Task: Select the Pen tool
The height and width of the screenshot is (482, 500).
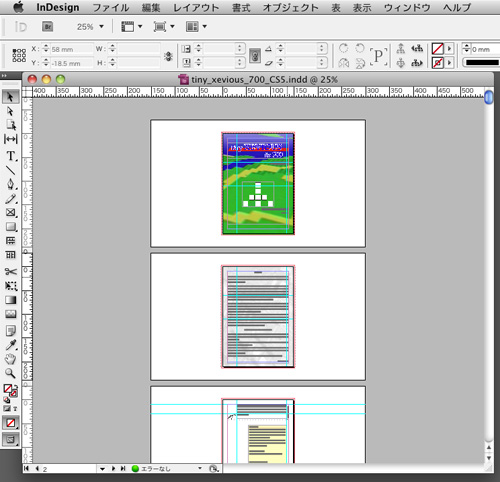Action: [10, 184]
